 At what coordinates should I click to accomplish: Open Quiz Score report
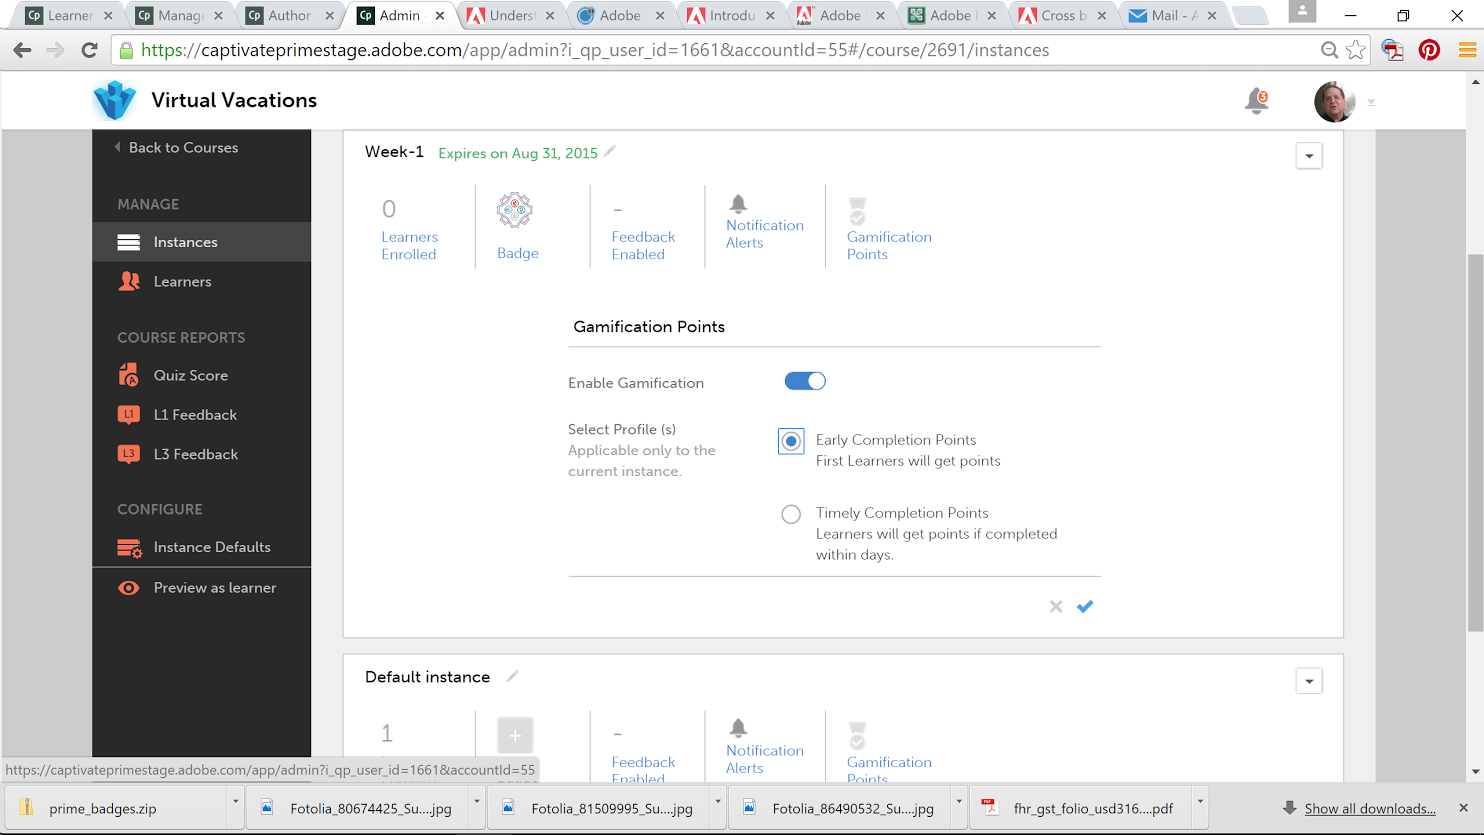(190, 376)
